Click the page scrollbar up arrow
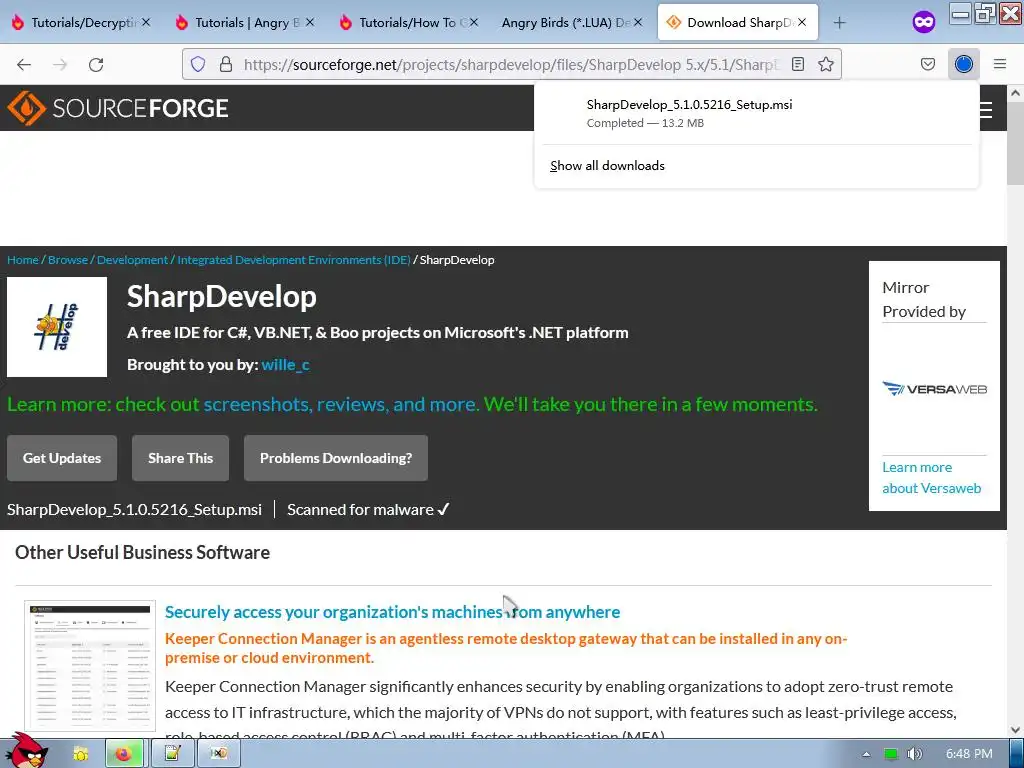Viewport: 1024px width, 768px height. pyautogui.click(x=1015, y=93)
